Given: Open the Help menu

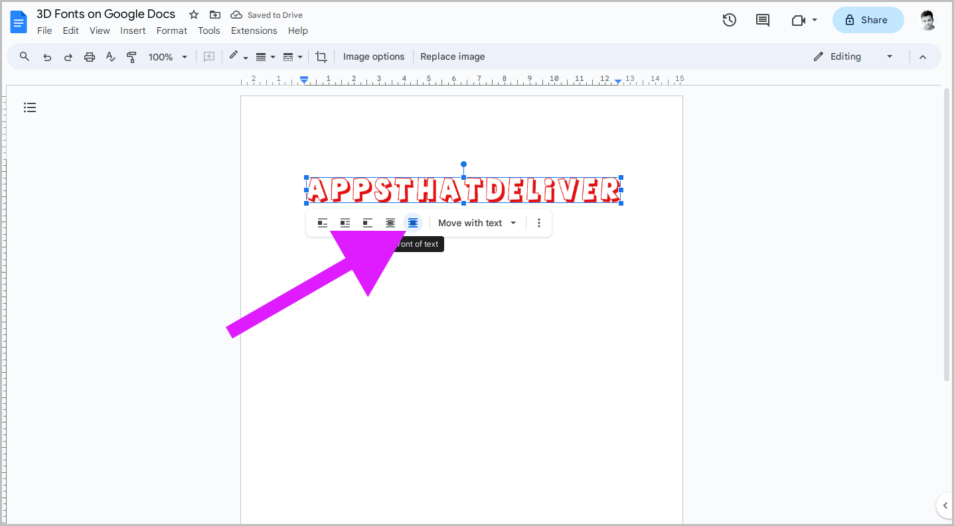Looking at the screenshot, I should (x=298, y=30).
